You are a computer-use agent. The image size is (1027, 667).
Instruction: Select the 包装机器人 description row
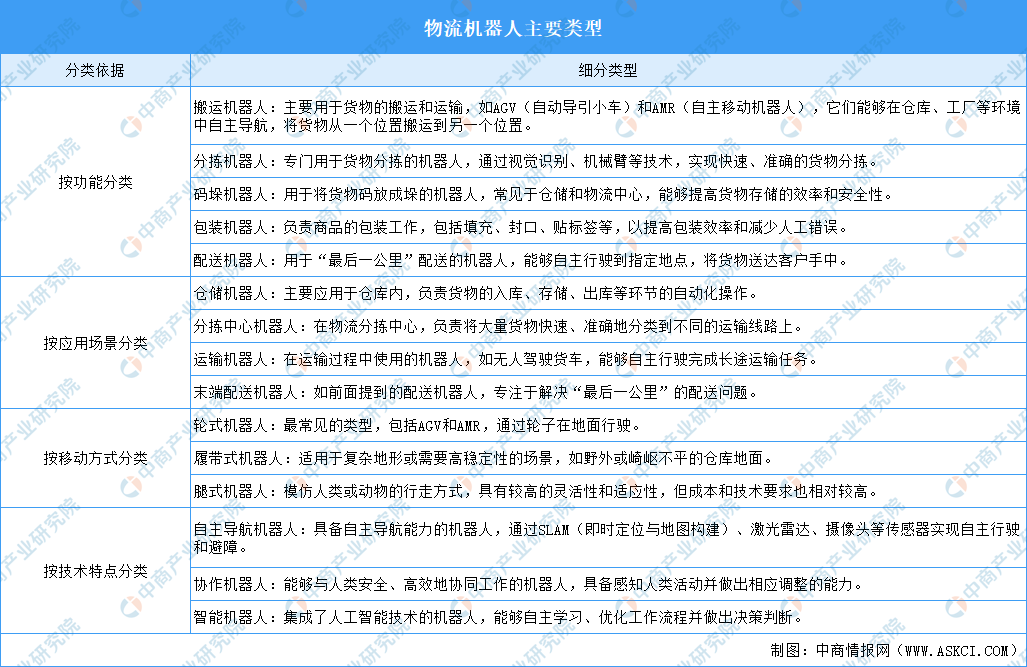point(608,227)
